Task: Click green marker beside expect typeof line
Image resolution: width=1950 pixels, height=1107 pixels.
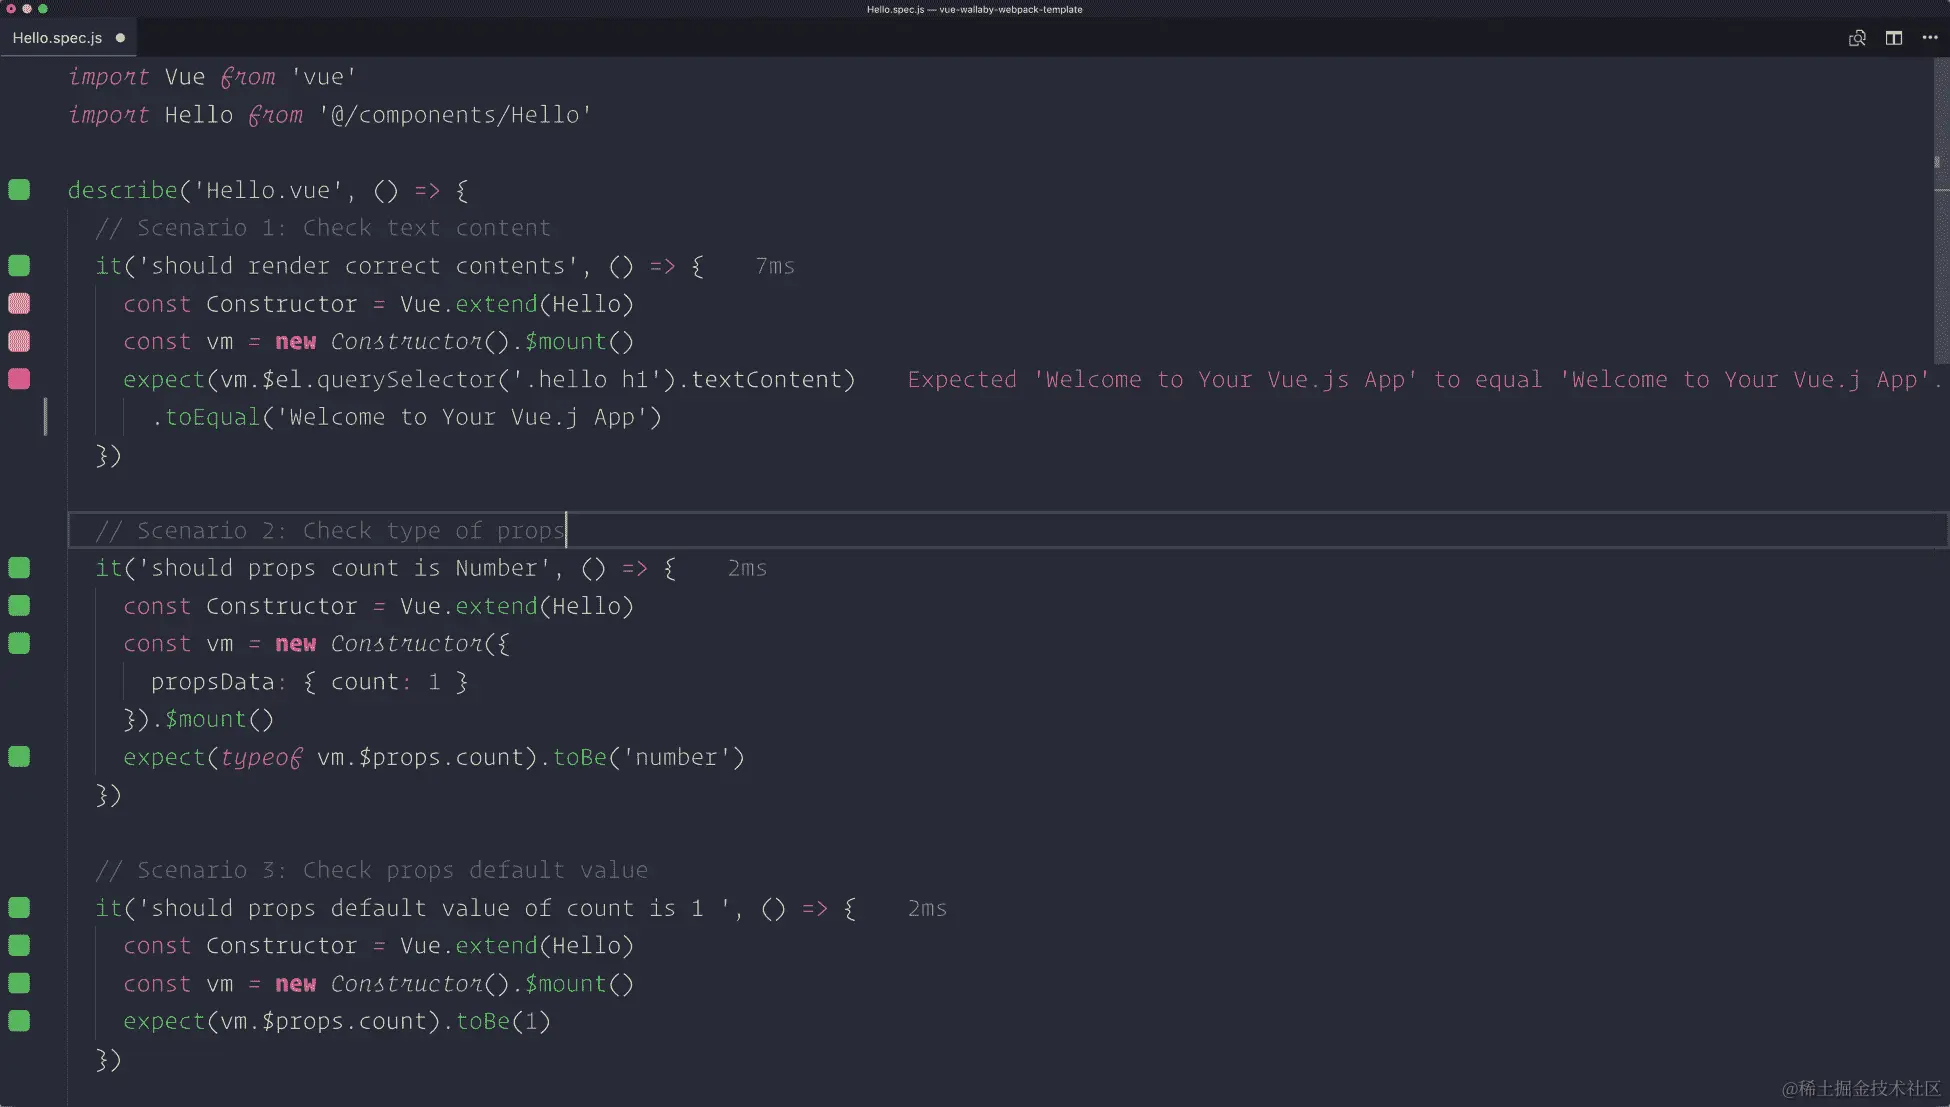Action: [x=19, y=757]
